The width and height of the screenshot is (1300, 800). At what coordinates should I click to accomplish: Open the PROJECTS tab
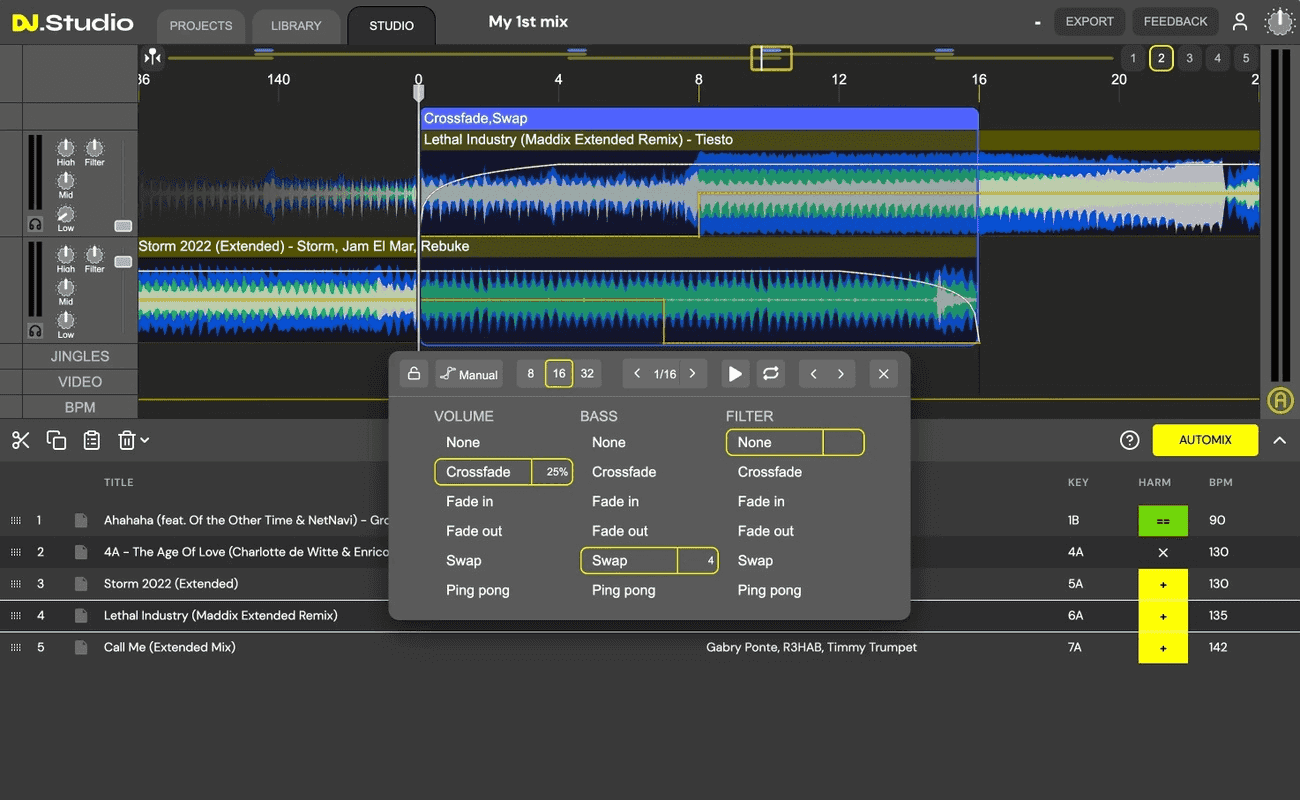[x=201, y=25]
